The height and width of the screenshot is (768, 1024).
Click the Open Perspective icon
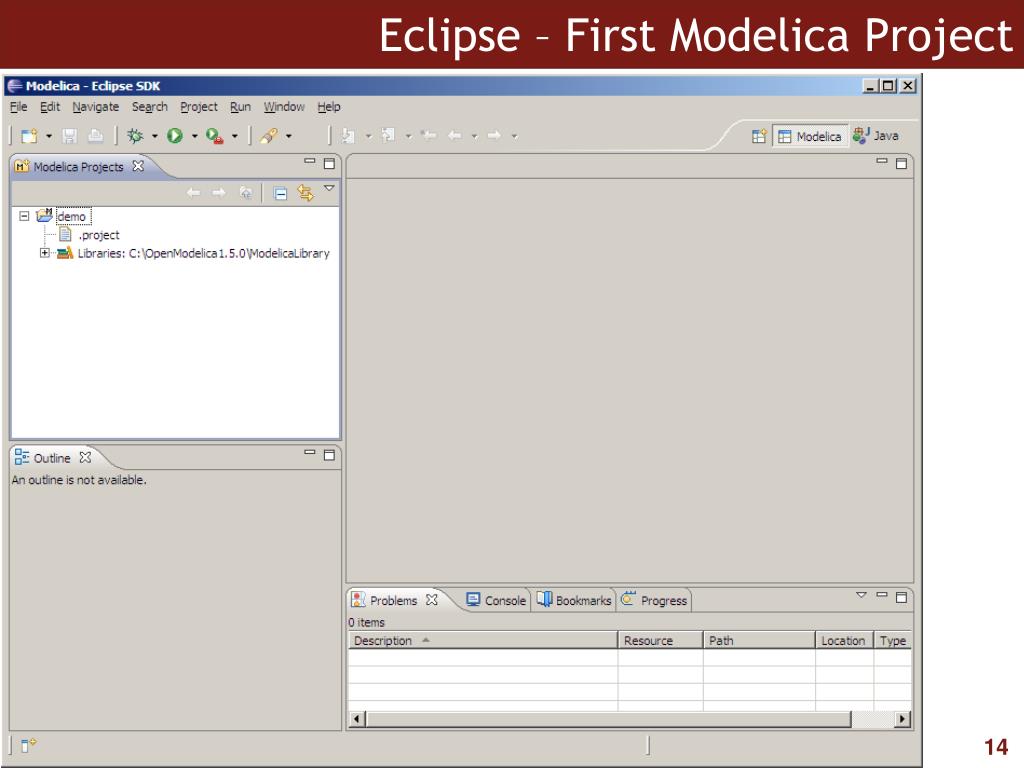pos(759,136)
